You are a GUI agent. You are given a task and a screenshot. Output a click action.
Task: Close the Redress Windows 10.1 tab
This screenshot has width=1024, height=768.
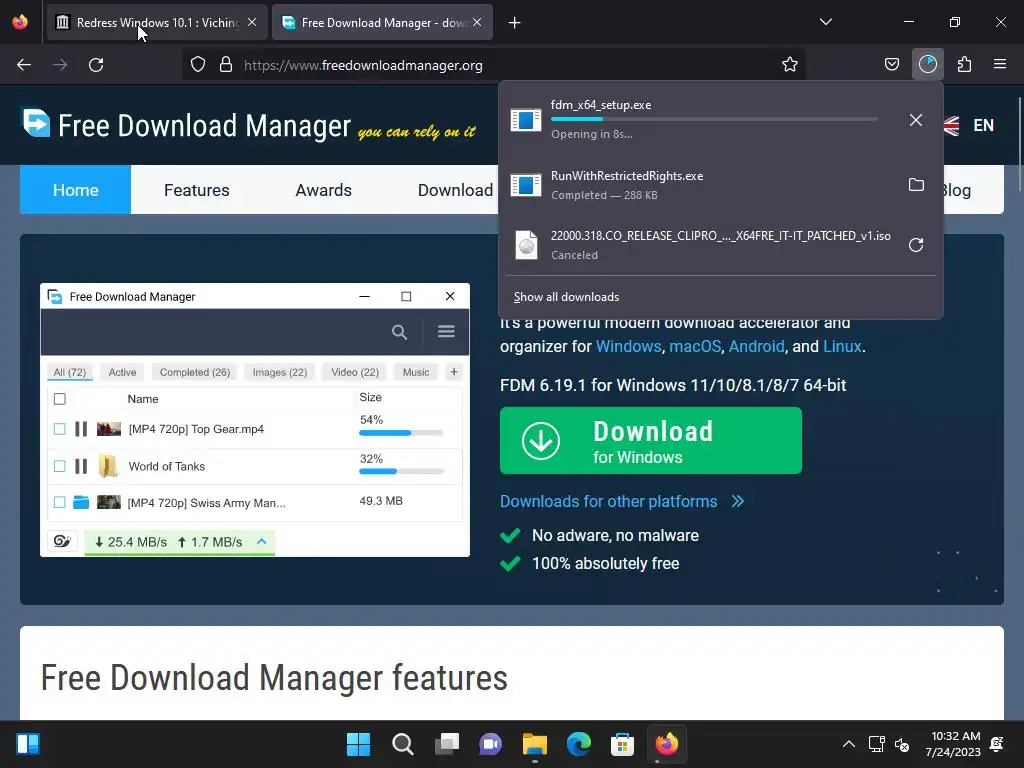pos(251,22)
